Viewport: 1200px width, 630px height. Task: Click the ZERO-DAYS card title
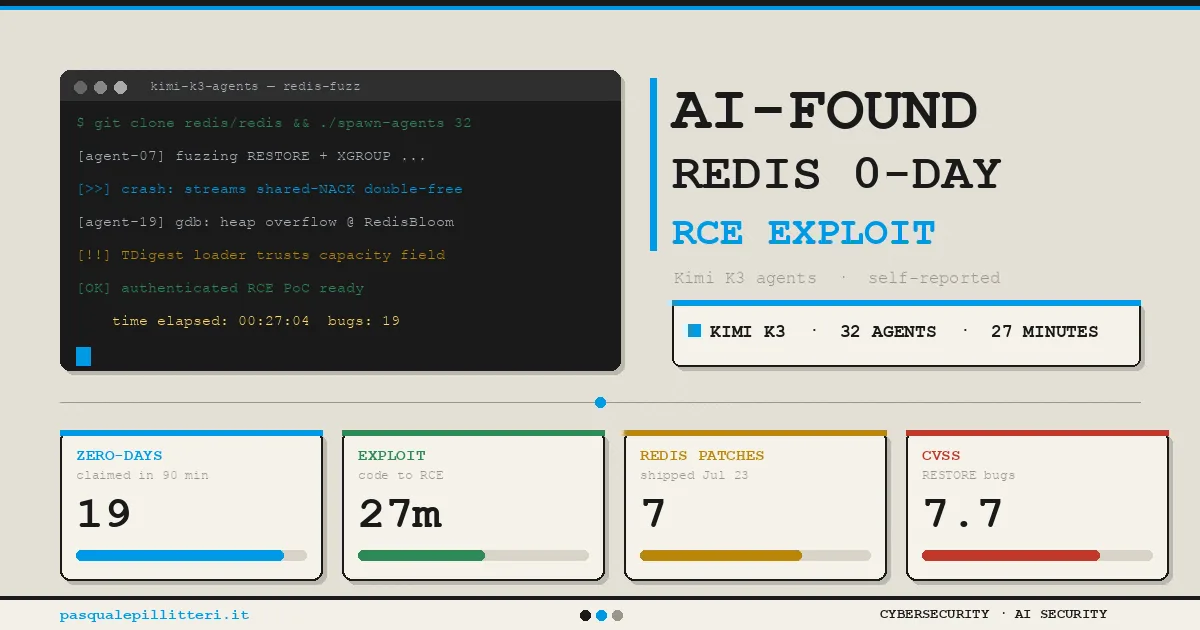coord(119,456)
